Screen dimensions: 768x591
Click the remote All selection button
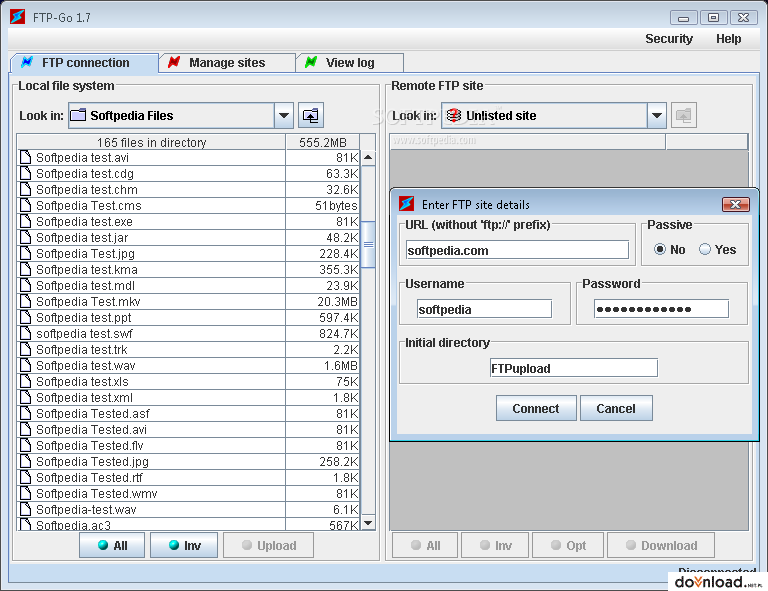pos(425,545)
